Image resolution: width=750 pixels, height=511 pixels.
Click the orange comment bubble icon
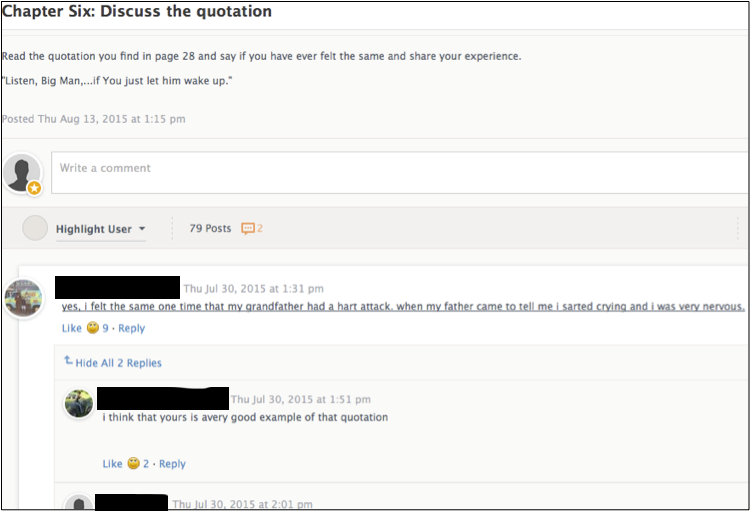248,229
